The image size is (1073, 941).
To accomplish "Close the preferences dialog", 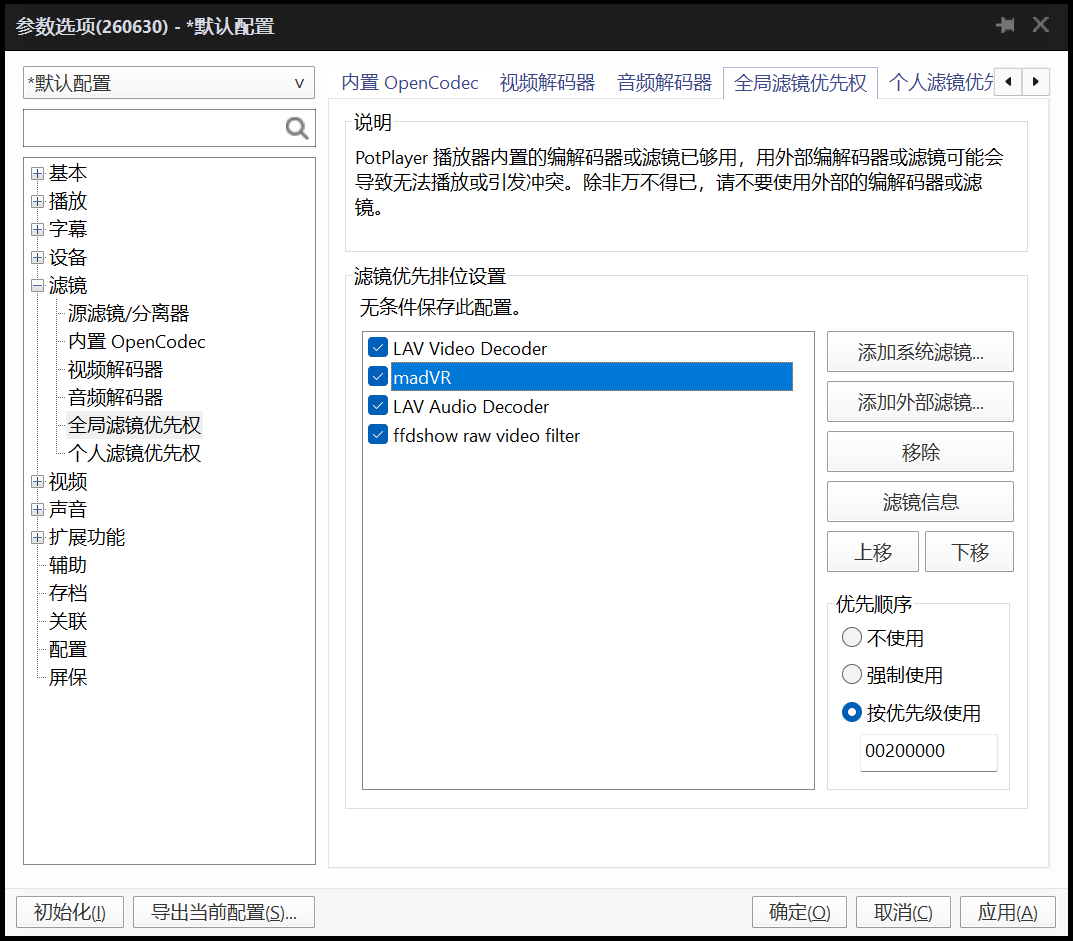I will point(1041,25).
